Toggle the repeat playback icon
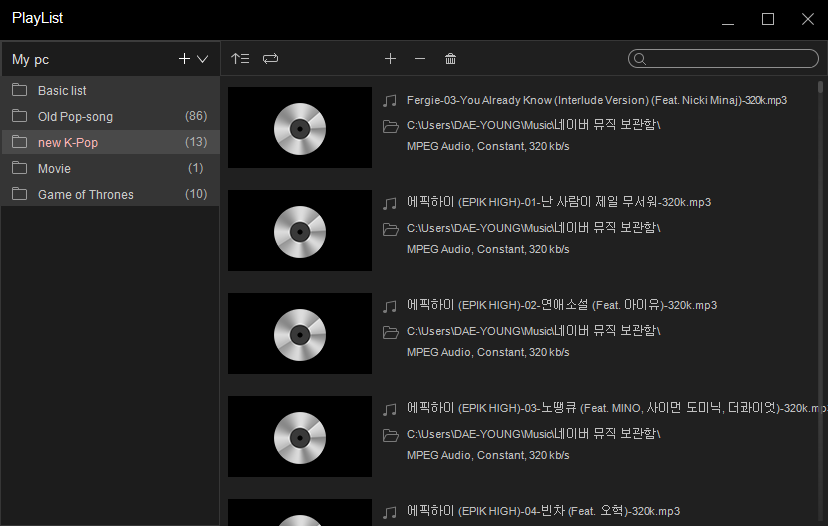The image size is (828, 526). coord(270,59)
